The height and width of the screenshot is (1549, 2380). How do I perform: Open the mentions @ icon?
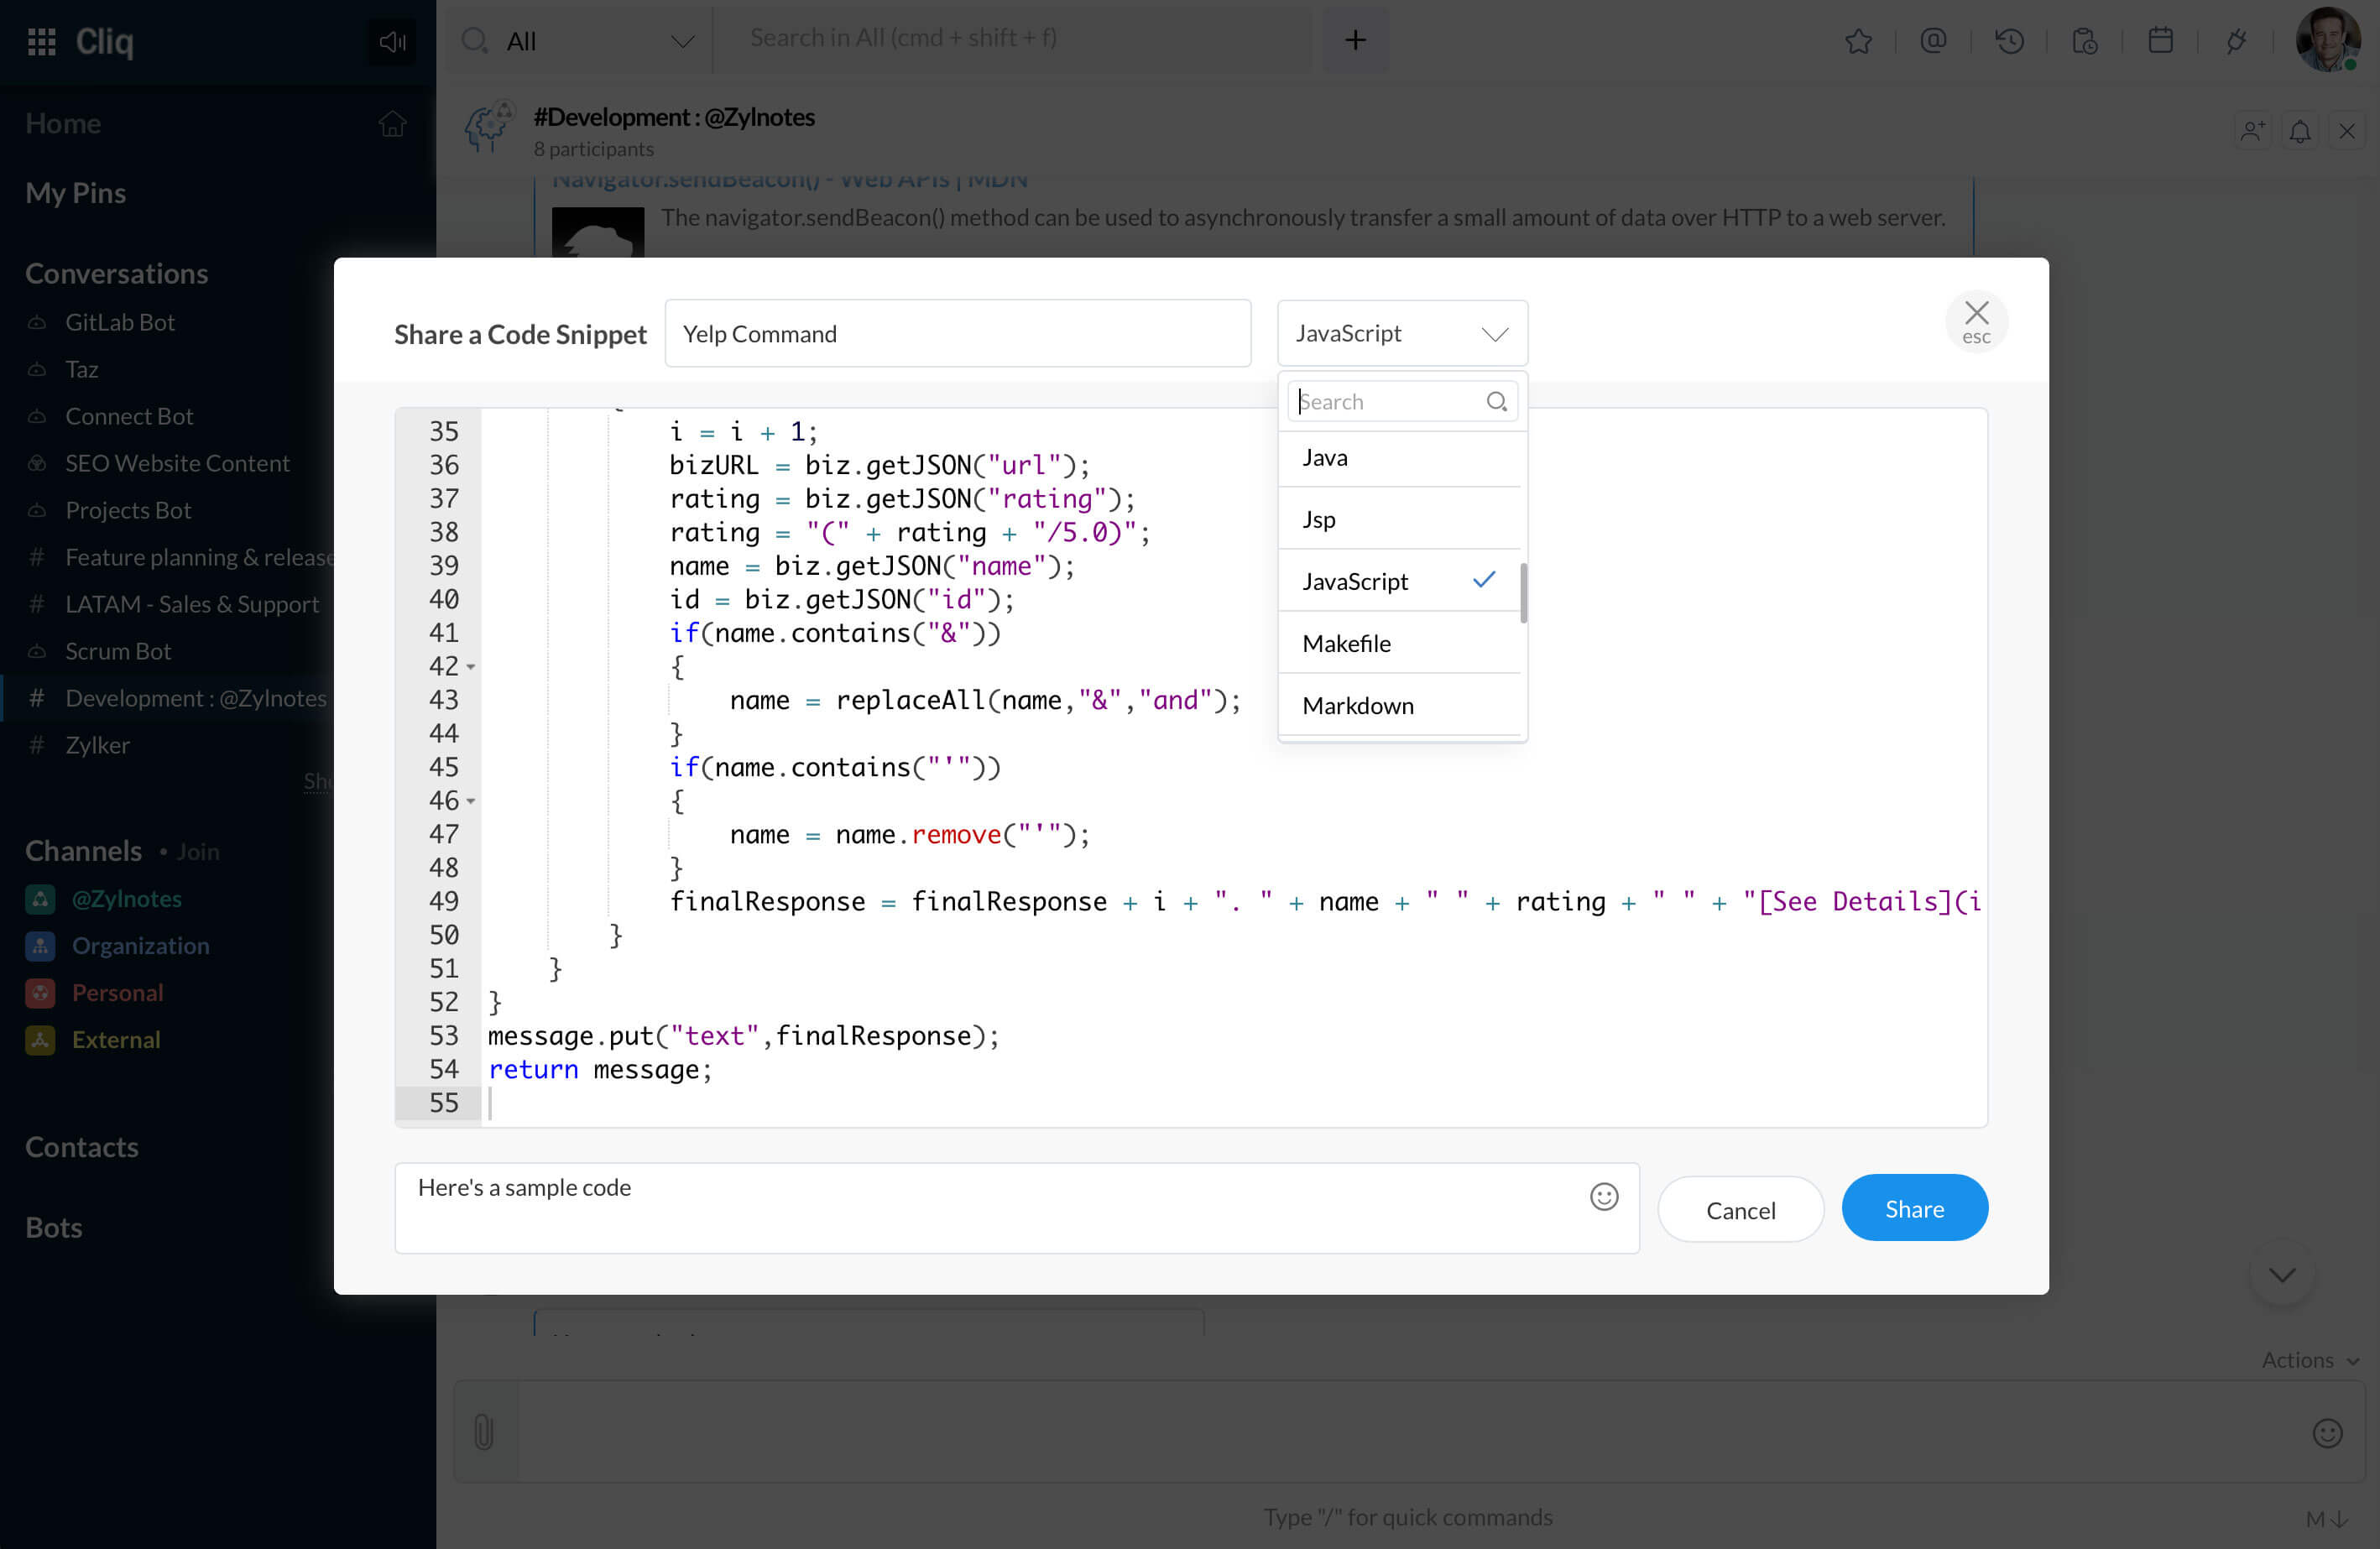1933,41
